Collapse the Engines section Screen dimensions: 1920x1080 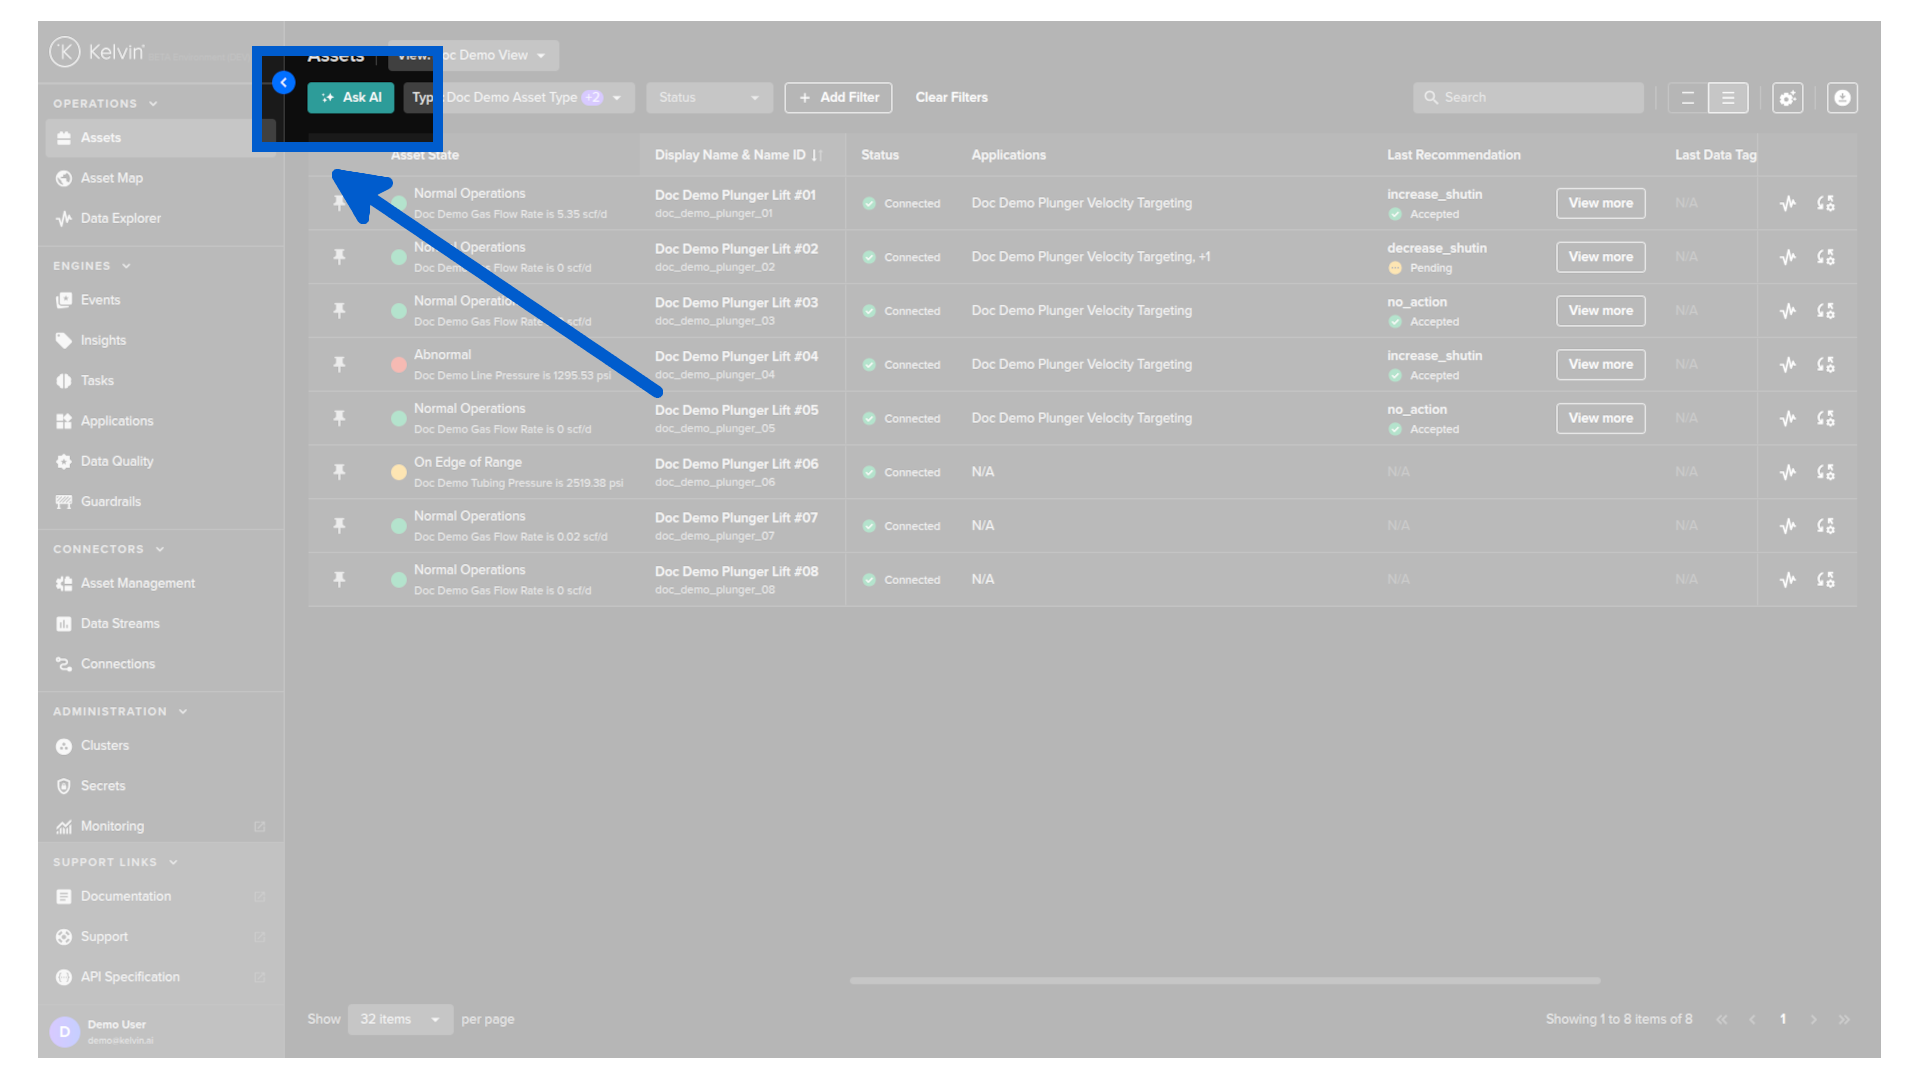click(126, 266)
